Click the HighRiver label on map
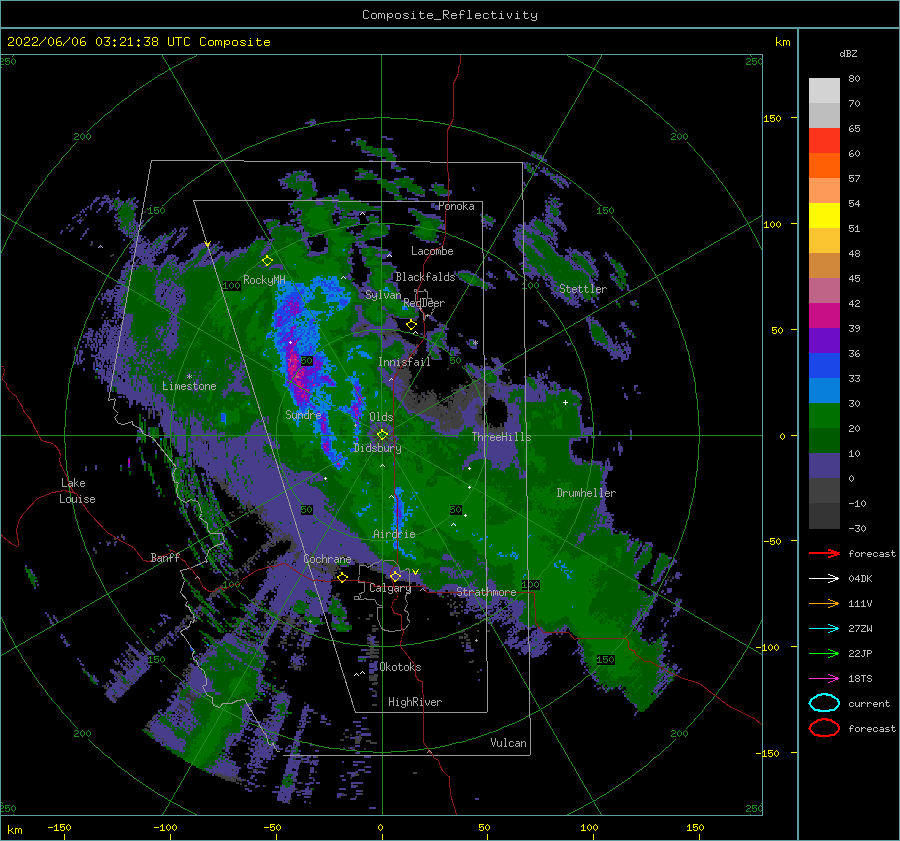 point(415,702)
